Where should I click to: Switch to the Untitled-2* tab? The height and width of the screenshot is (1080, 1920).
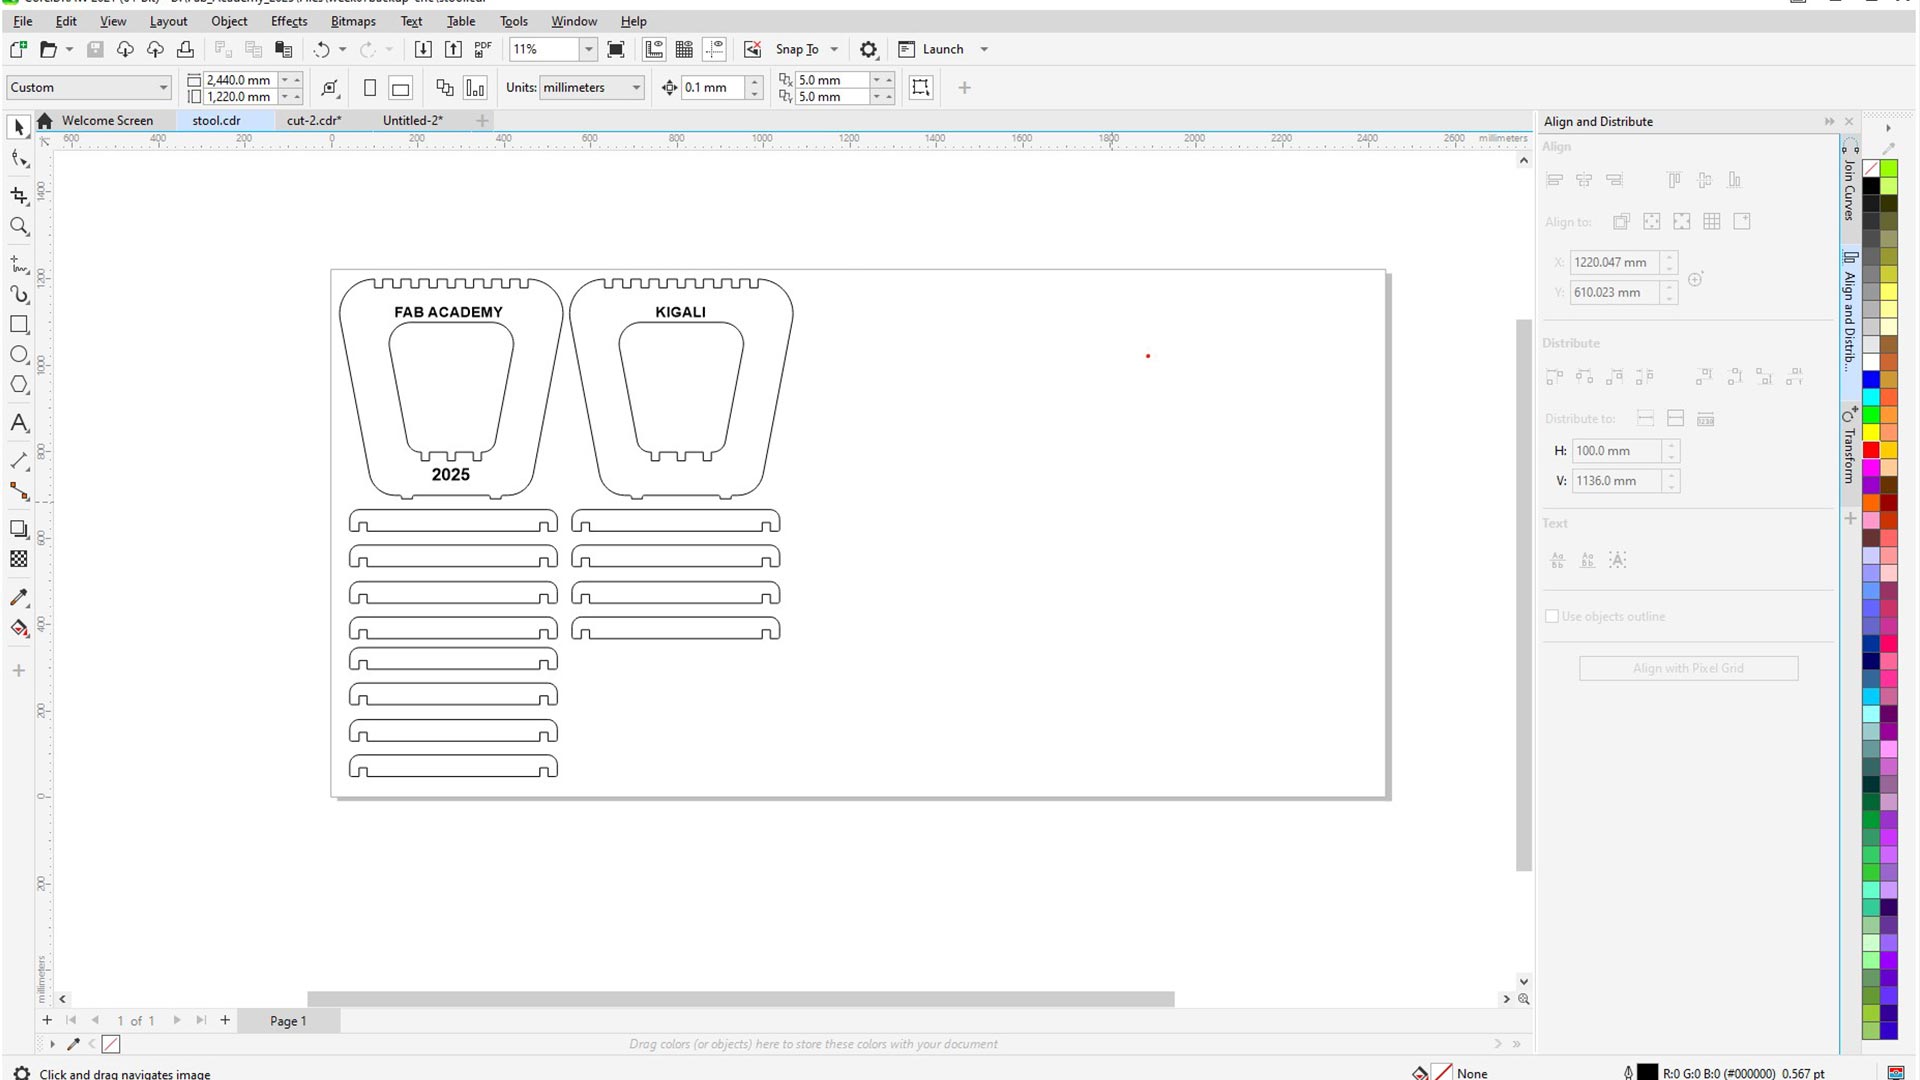412,120
